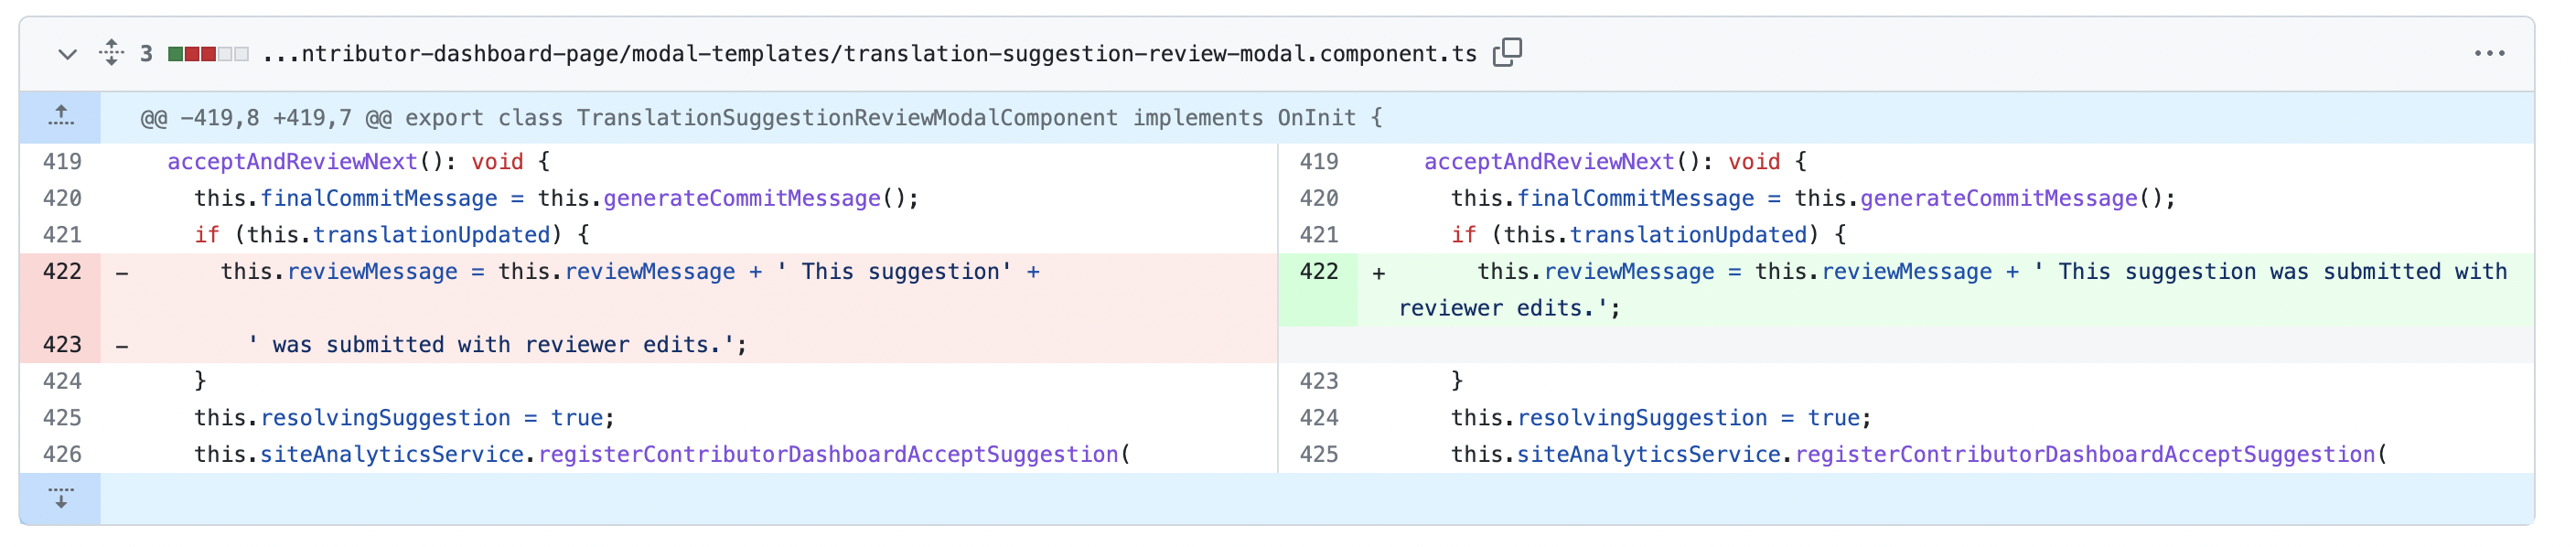Open the kebab menu for this file diff
This screenshot has height=547, width=2576.
pos(2490,53)
